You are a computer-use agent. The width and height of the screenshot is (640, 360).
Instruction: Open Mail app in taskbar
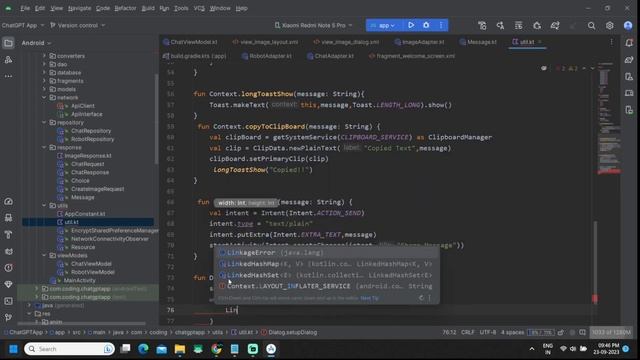click(x=162, y=349)
